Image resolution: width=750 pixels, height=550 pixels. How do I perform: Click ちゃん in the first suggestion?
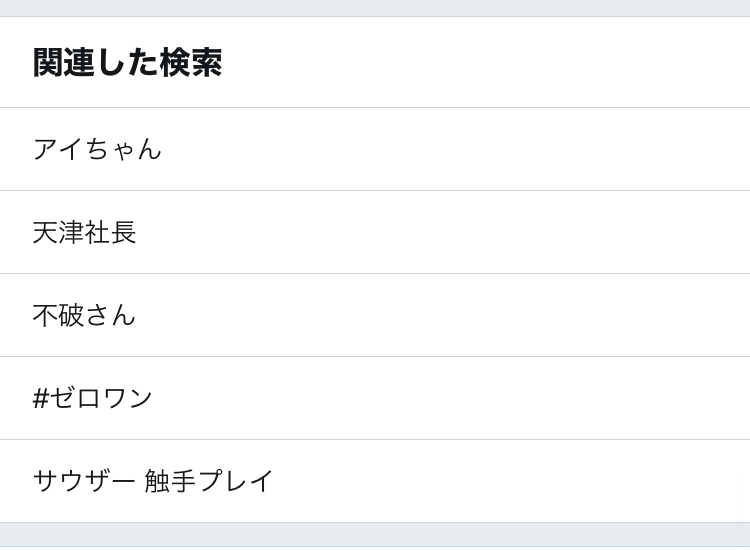coord(123,149)
